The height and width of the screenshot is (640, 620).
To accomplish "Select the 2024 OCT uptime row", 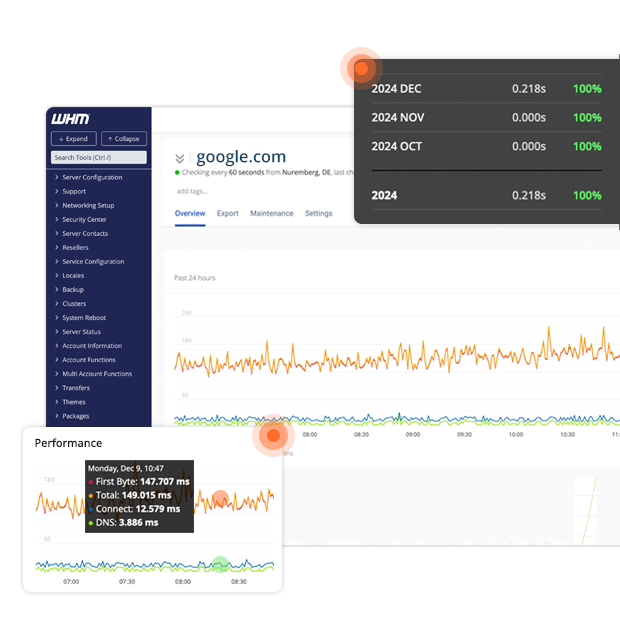I will 486,146.
